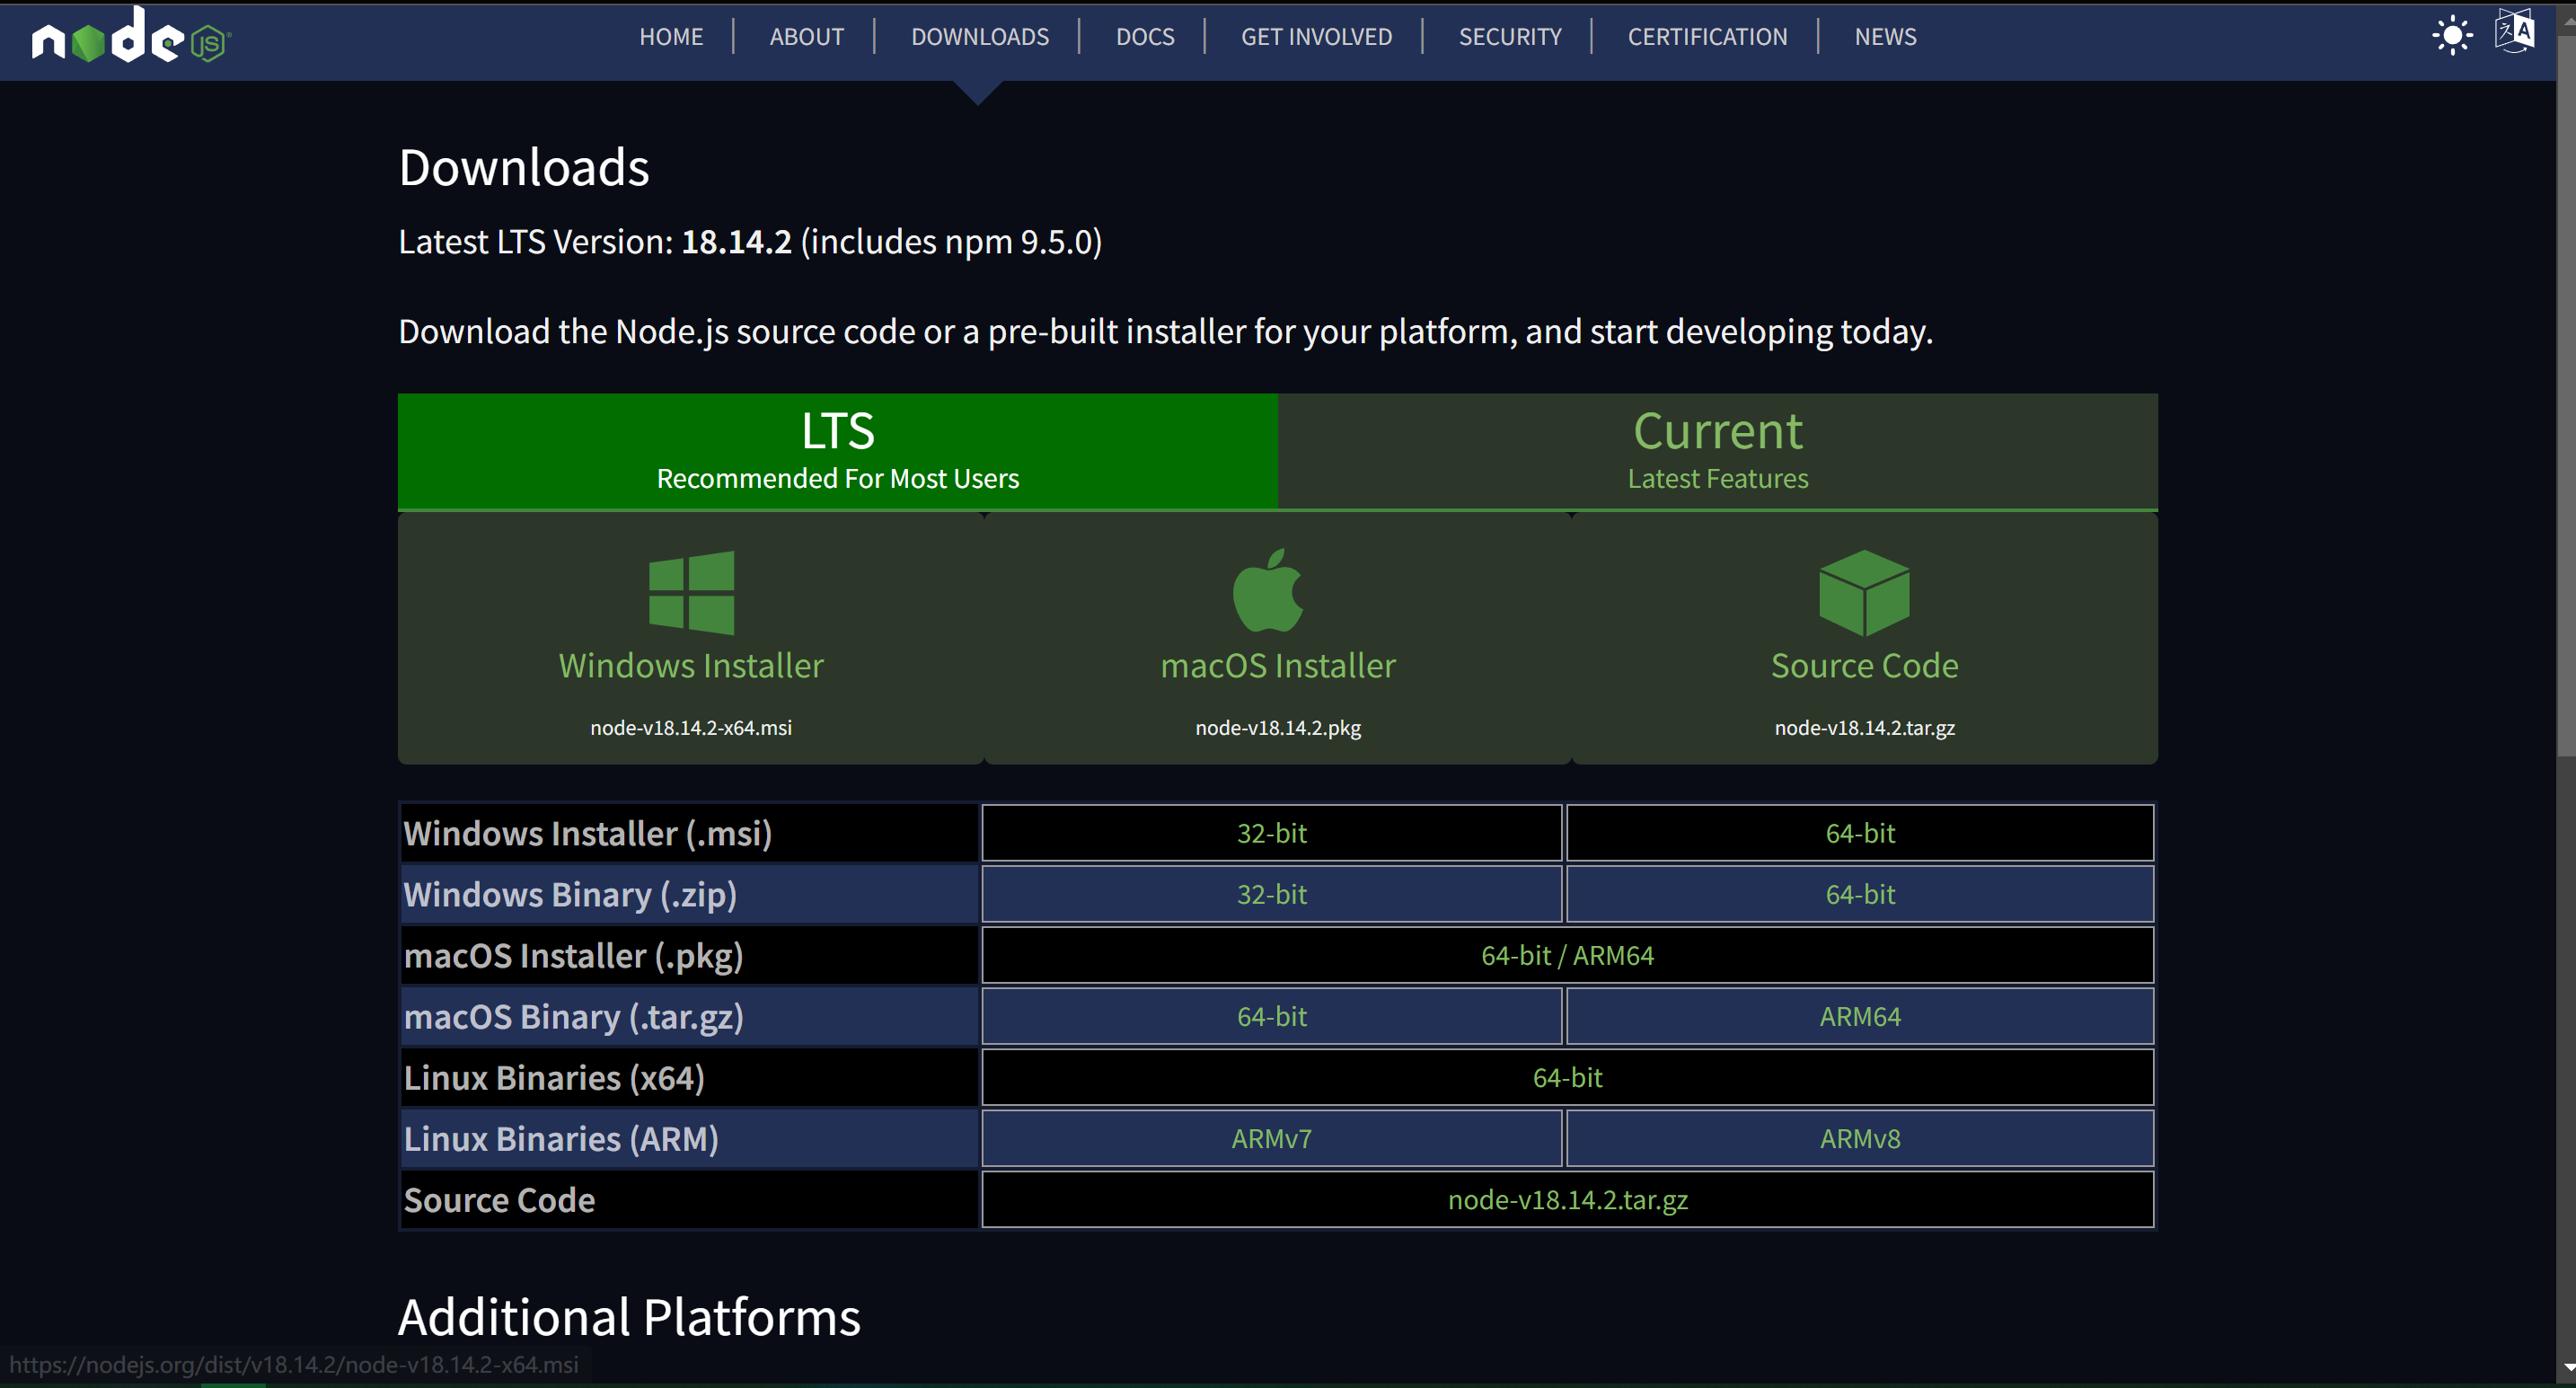Image resolution: width=2576 pixels, height=1388 pixels.
Task: Click Windows Binary (.zip) 64-bit link
Action: (1860, 894)
